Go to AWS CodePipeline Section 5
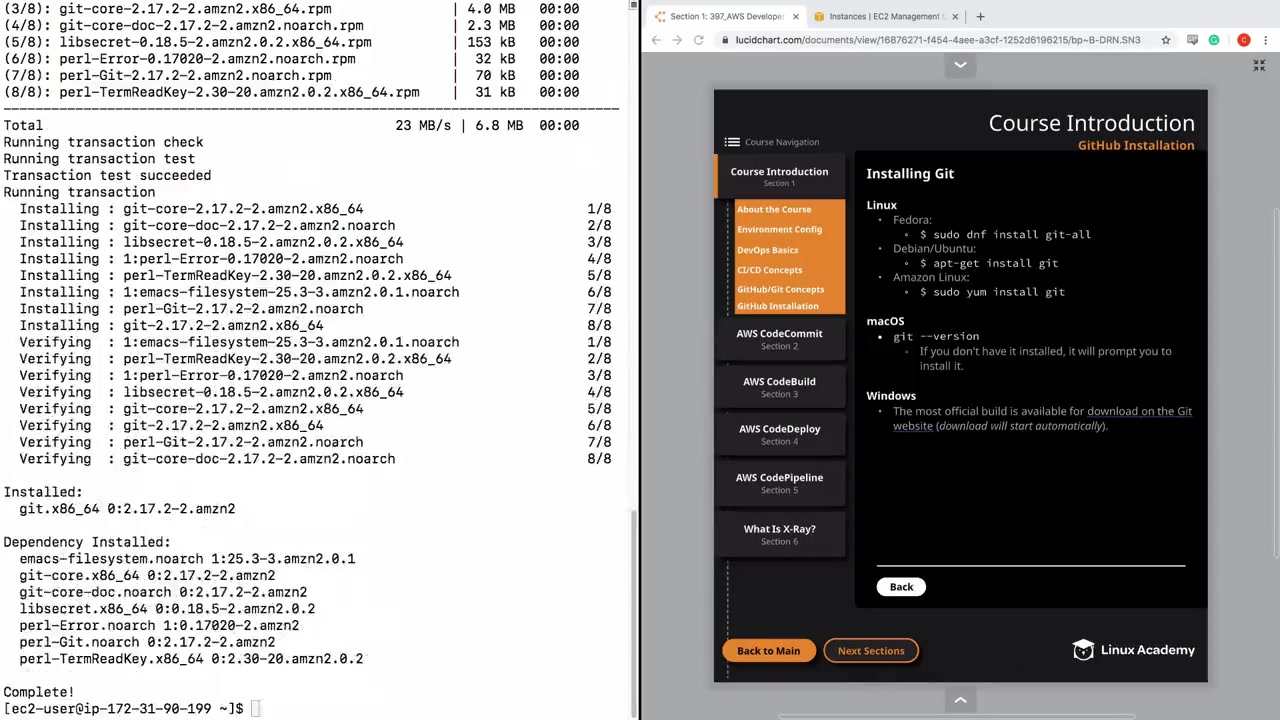The width and height of the screenshot is (1280, 720). point(779,482)
